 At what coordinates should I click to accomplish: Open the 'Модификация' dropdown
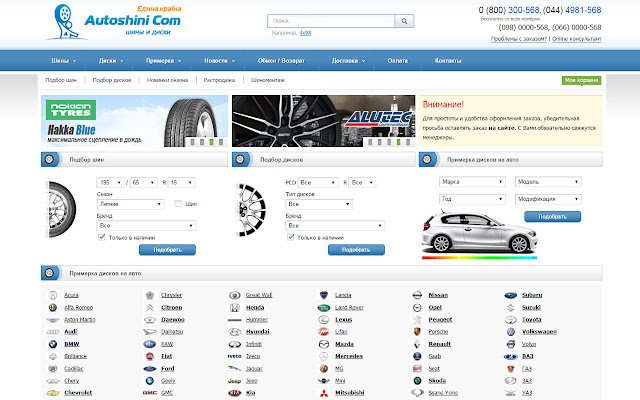[x=548, y=199]
